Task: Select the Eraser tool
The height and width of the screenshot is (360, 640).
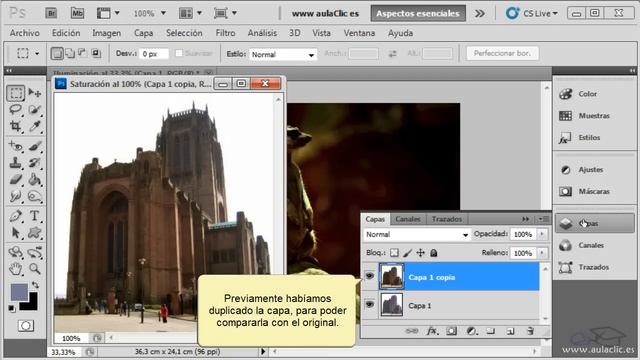Action: (x=16, y=179)
